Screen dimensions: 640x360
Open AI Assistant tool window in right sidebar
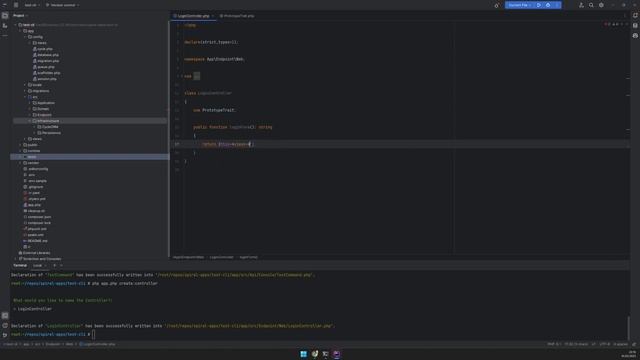click(635, 36)
